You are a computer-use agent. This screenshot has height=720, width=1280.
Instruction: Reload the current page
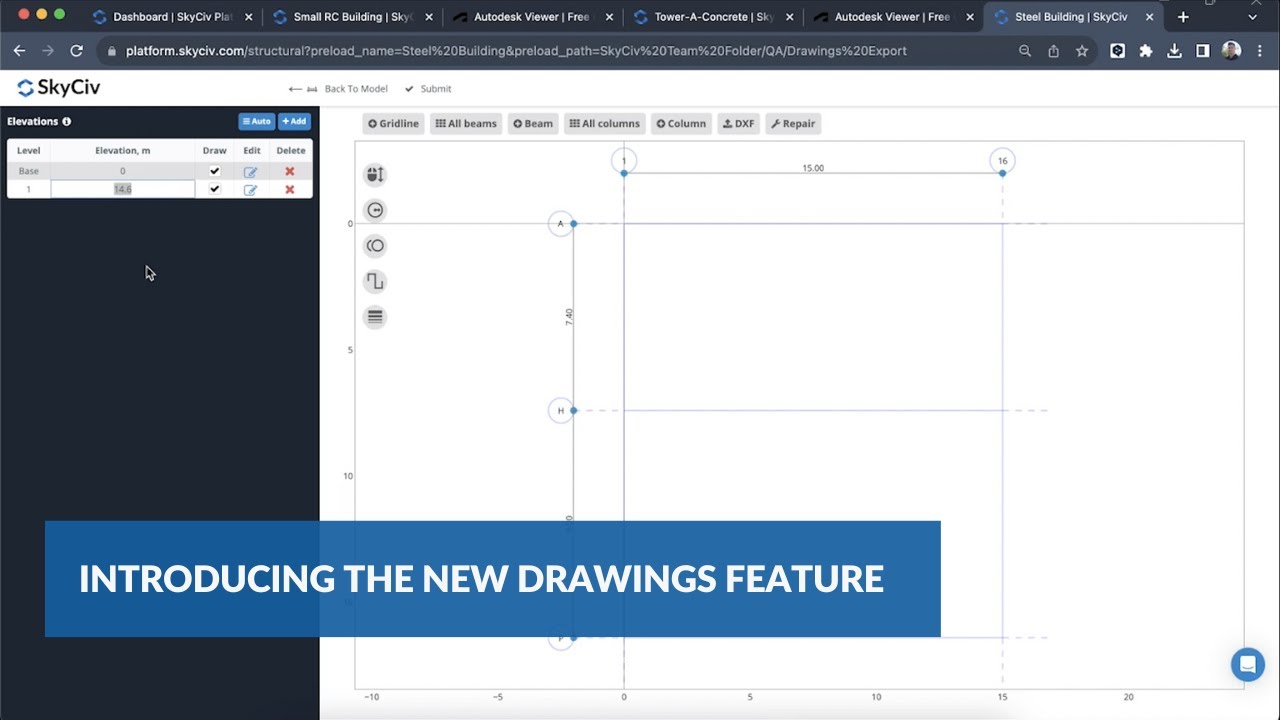point(77,51)
